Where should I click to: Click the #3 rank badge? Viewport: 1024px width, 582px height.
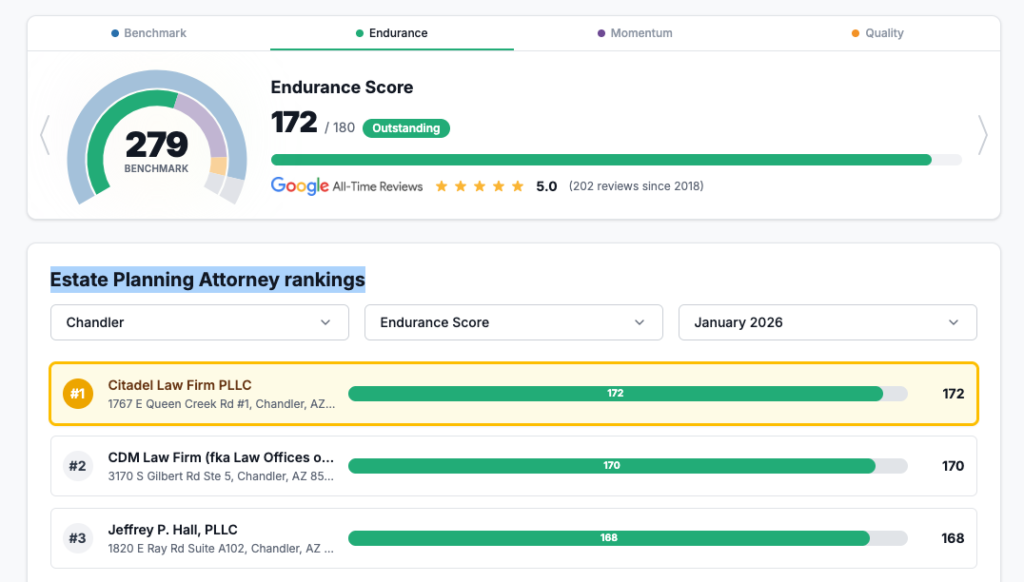(x=78, y=538)
